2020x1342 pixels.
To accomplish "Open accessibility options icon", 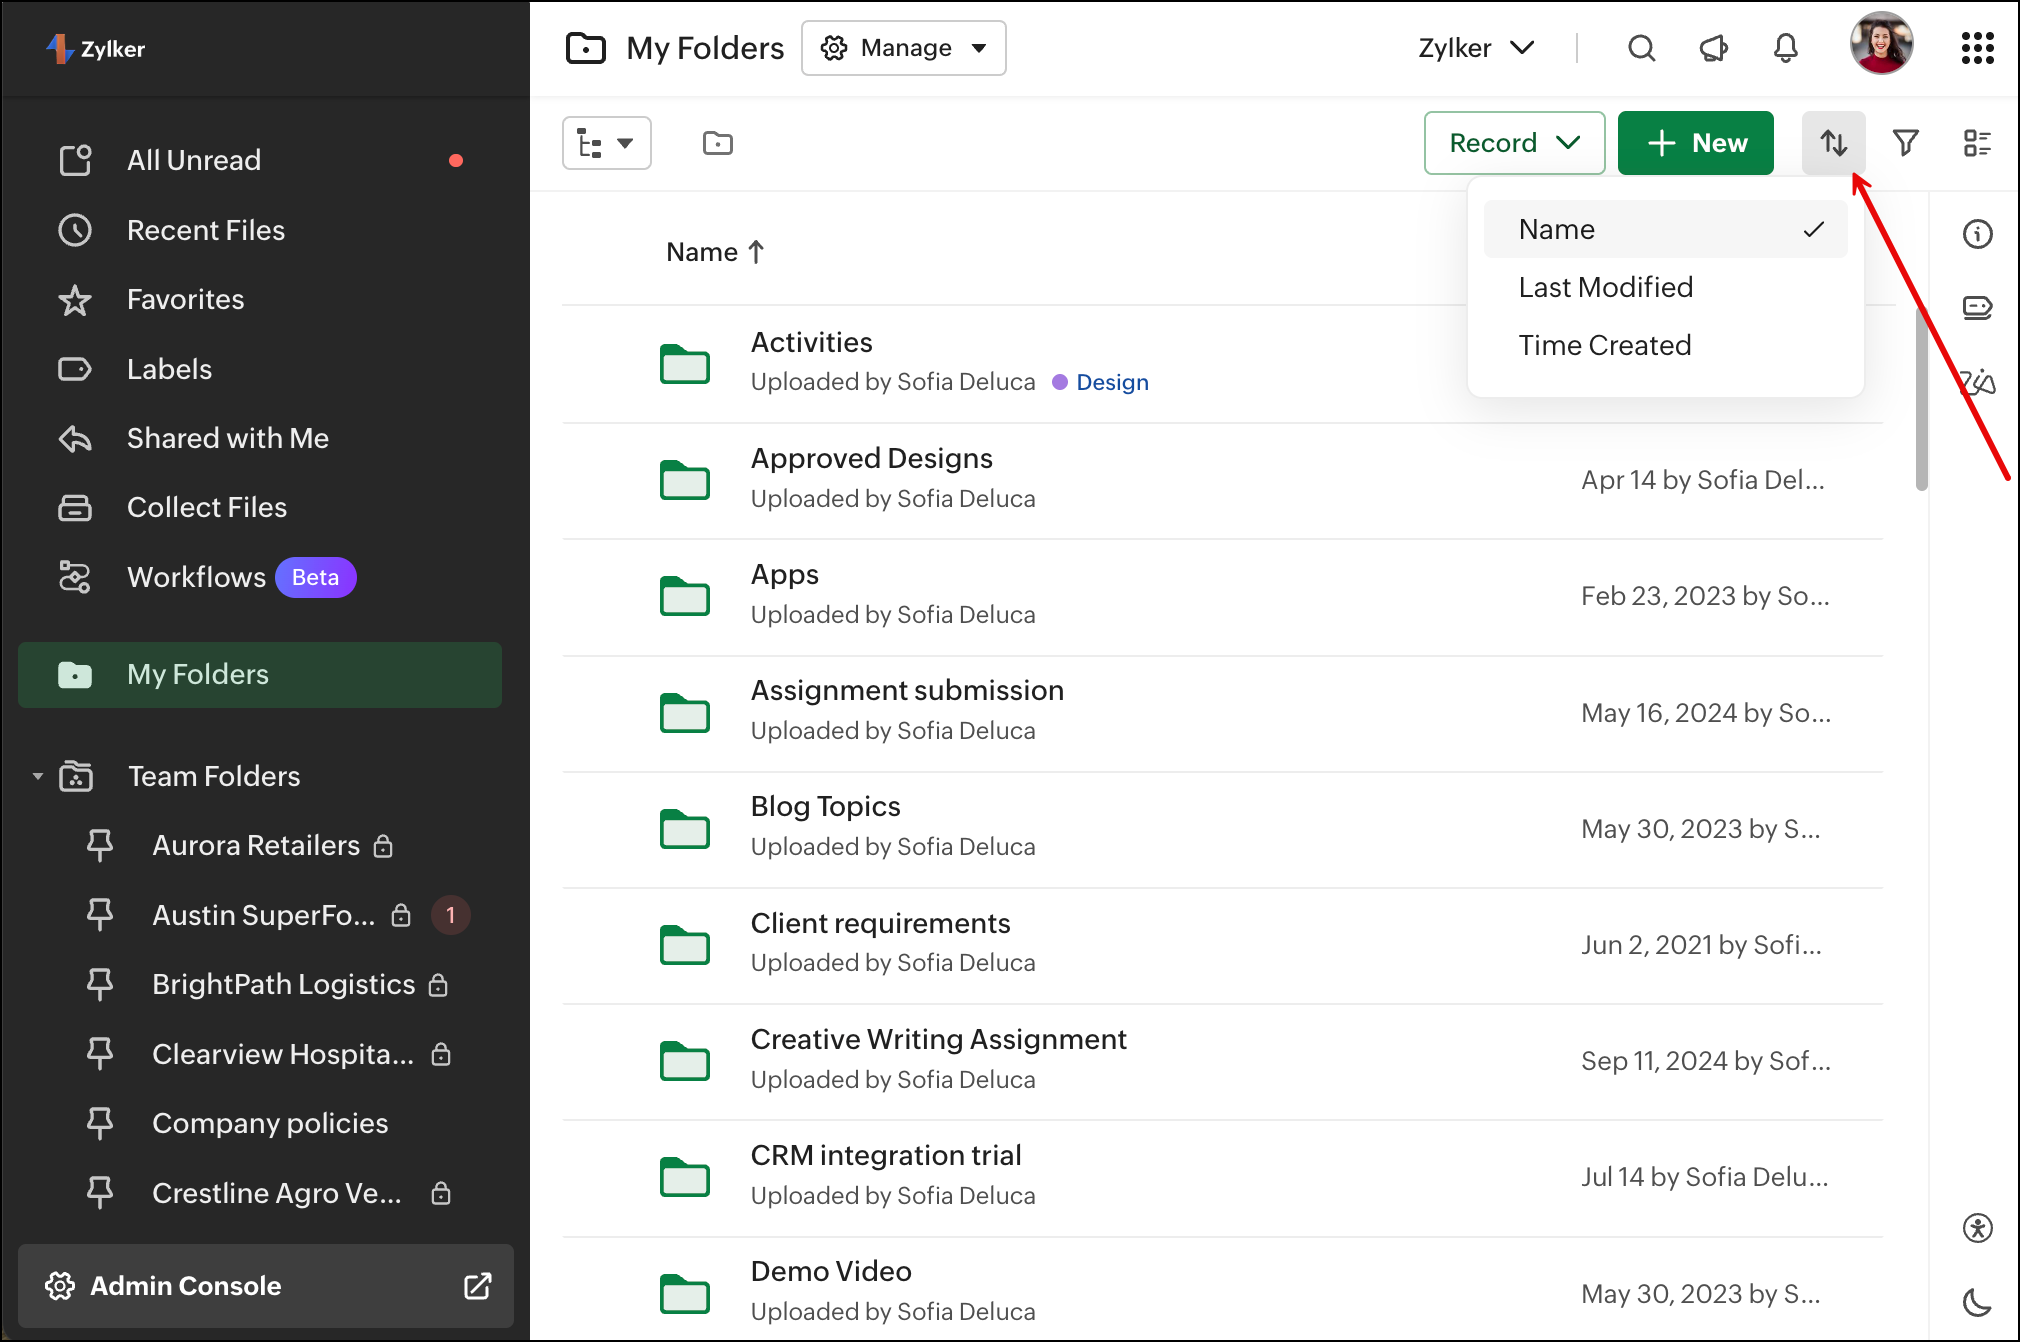I will pos(1977,1228).
